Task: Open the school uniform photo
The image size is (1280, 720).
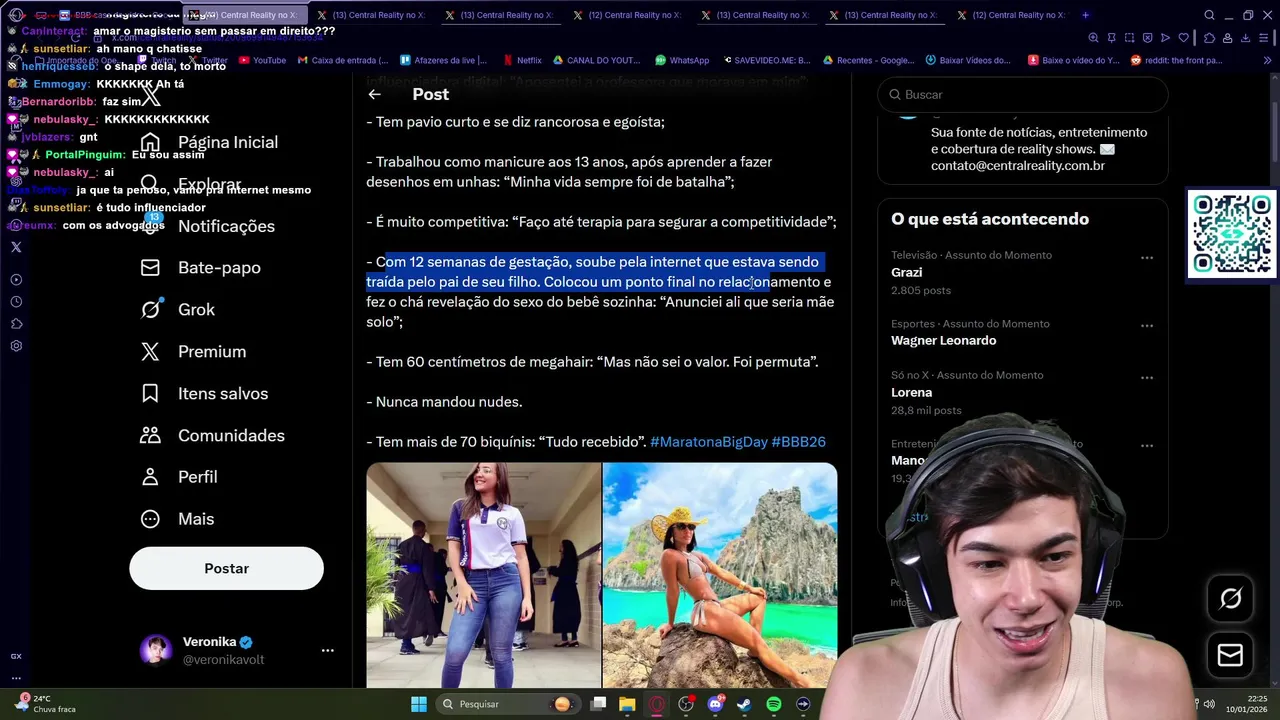Action: click(x=483, y=575)
